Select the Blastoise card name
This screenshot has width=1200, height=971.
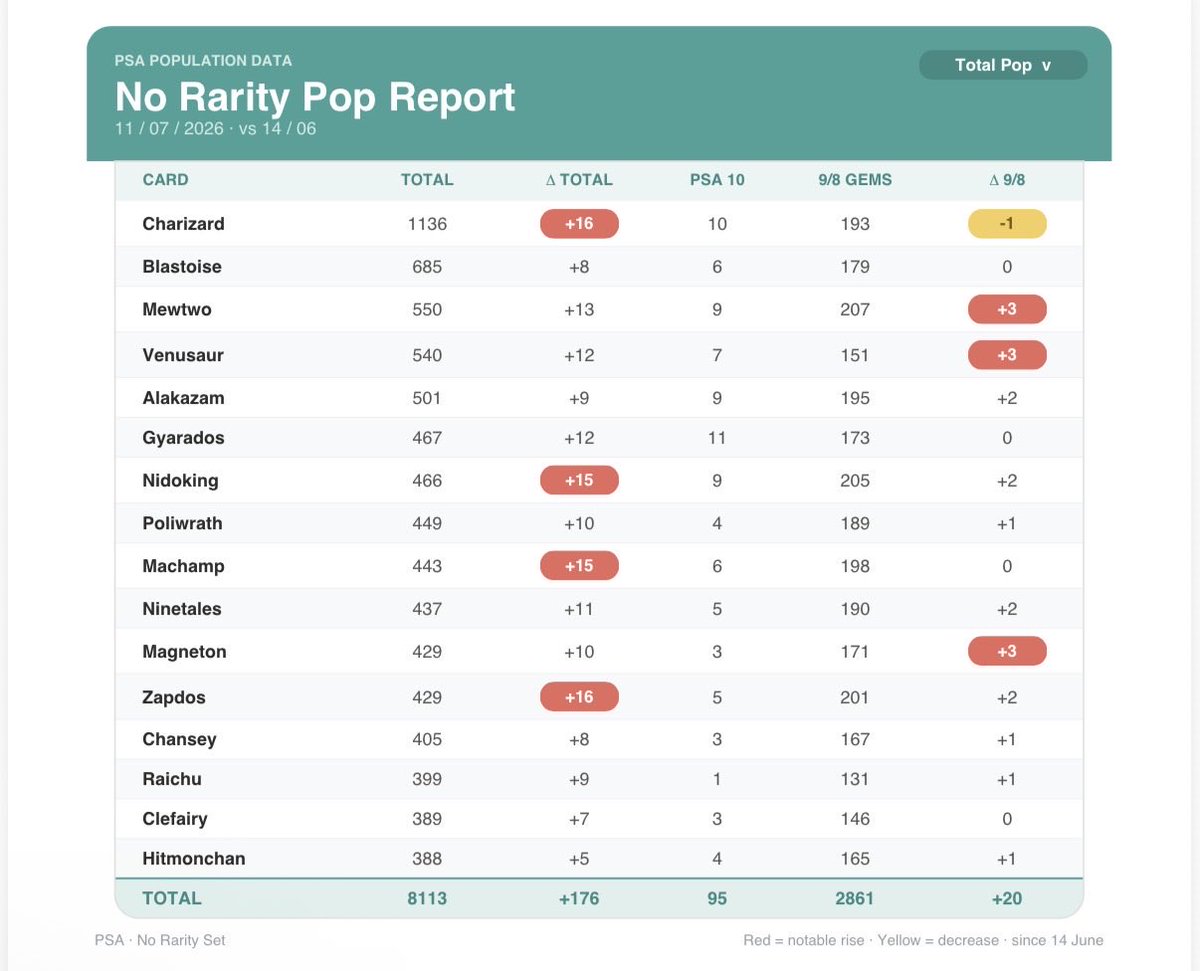182,267
